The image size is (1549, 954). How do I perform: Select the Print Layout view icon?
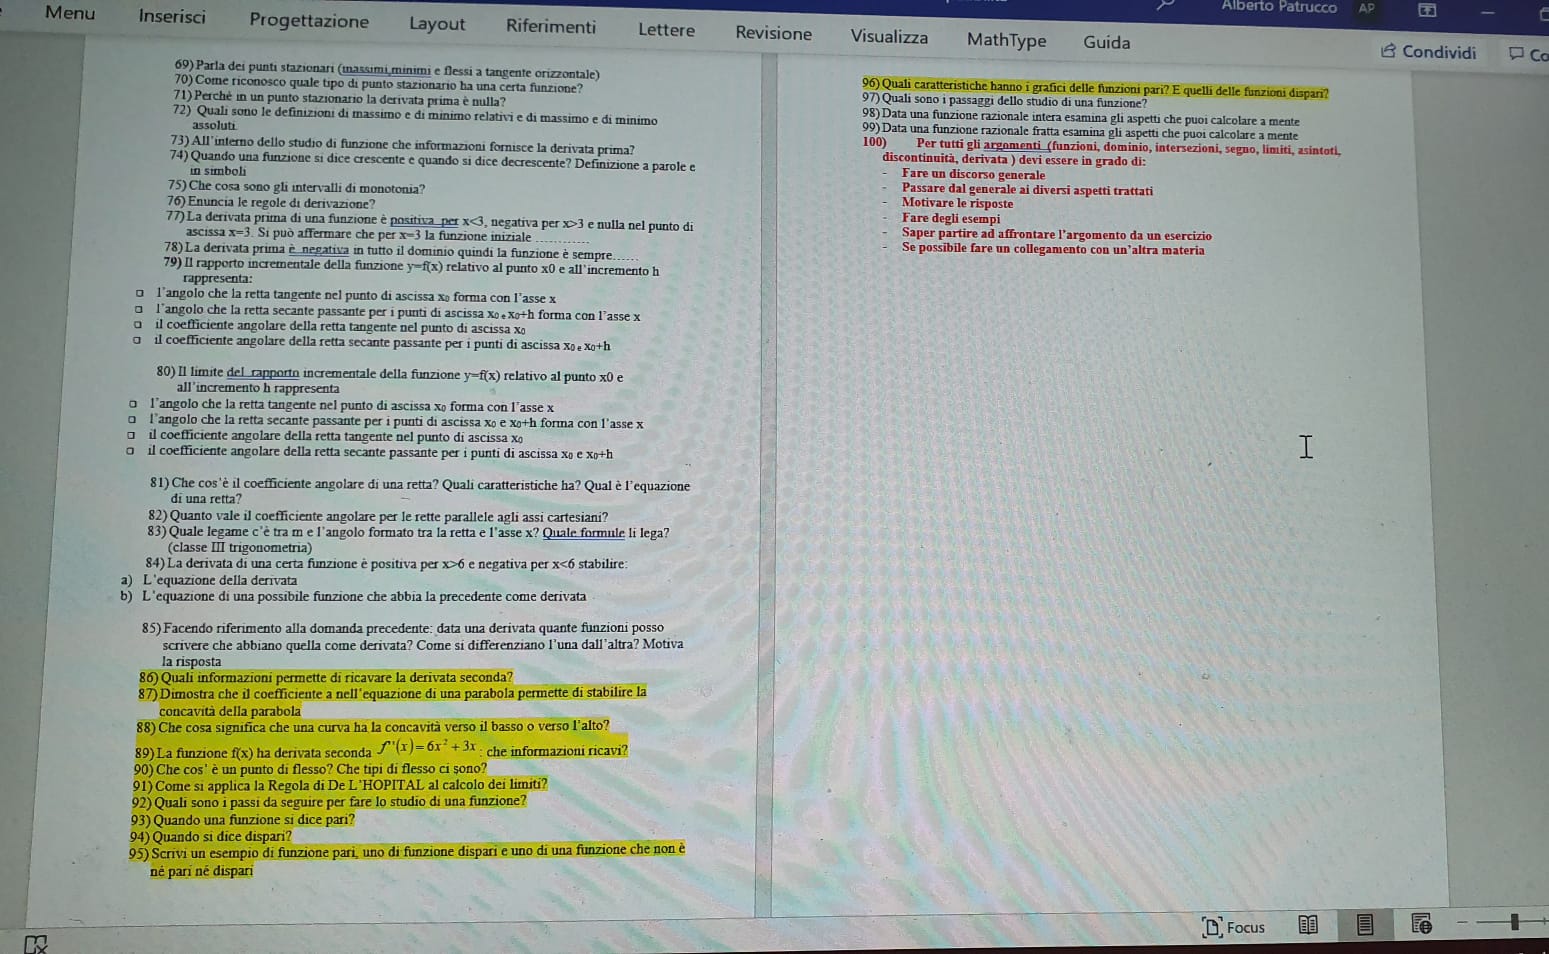pyautogui.click(x=1365, y=925)
